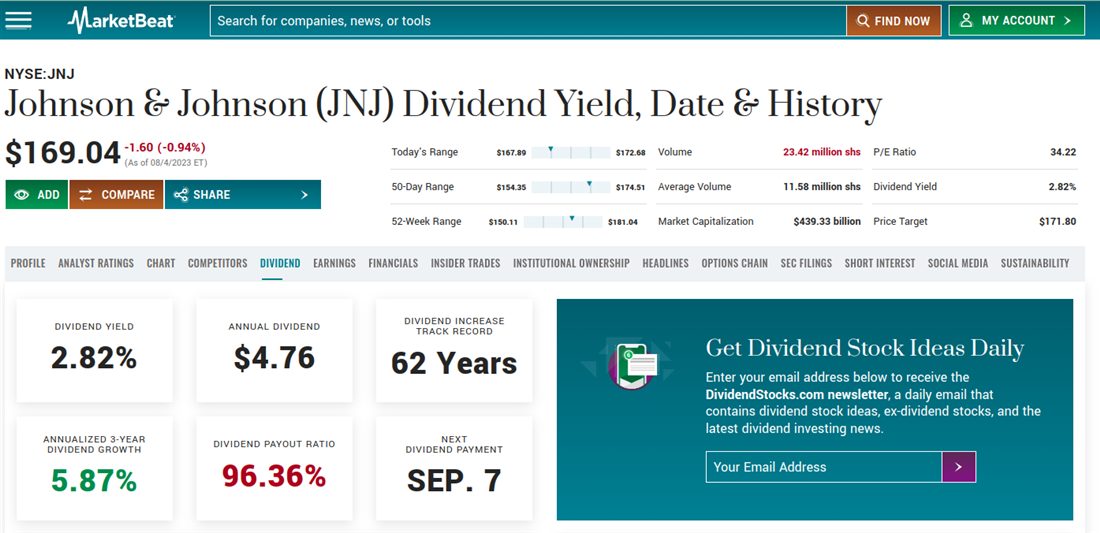Image resolution: width=1100 pixels, height=533 pixels.
Task: Click the $150.11 52-week low value
Action: [x=503, y=222]
